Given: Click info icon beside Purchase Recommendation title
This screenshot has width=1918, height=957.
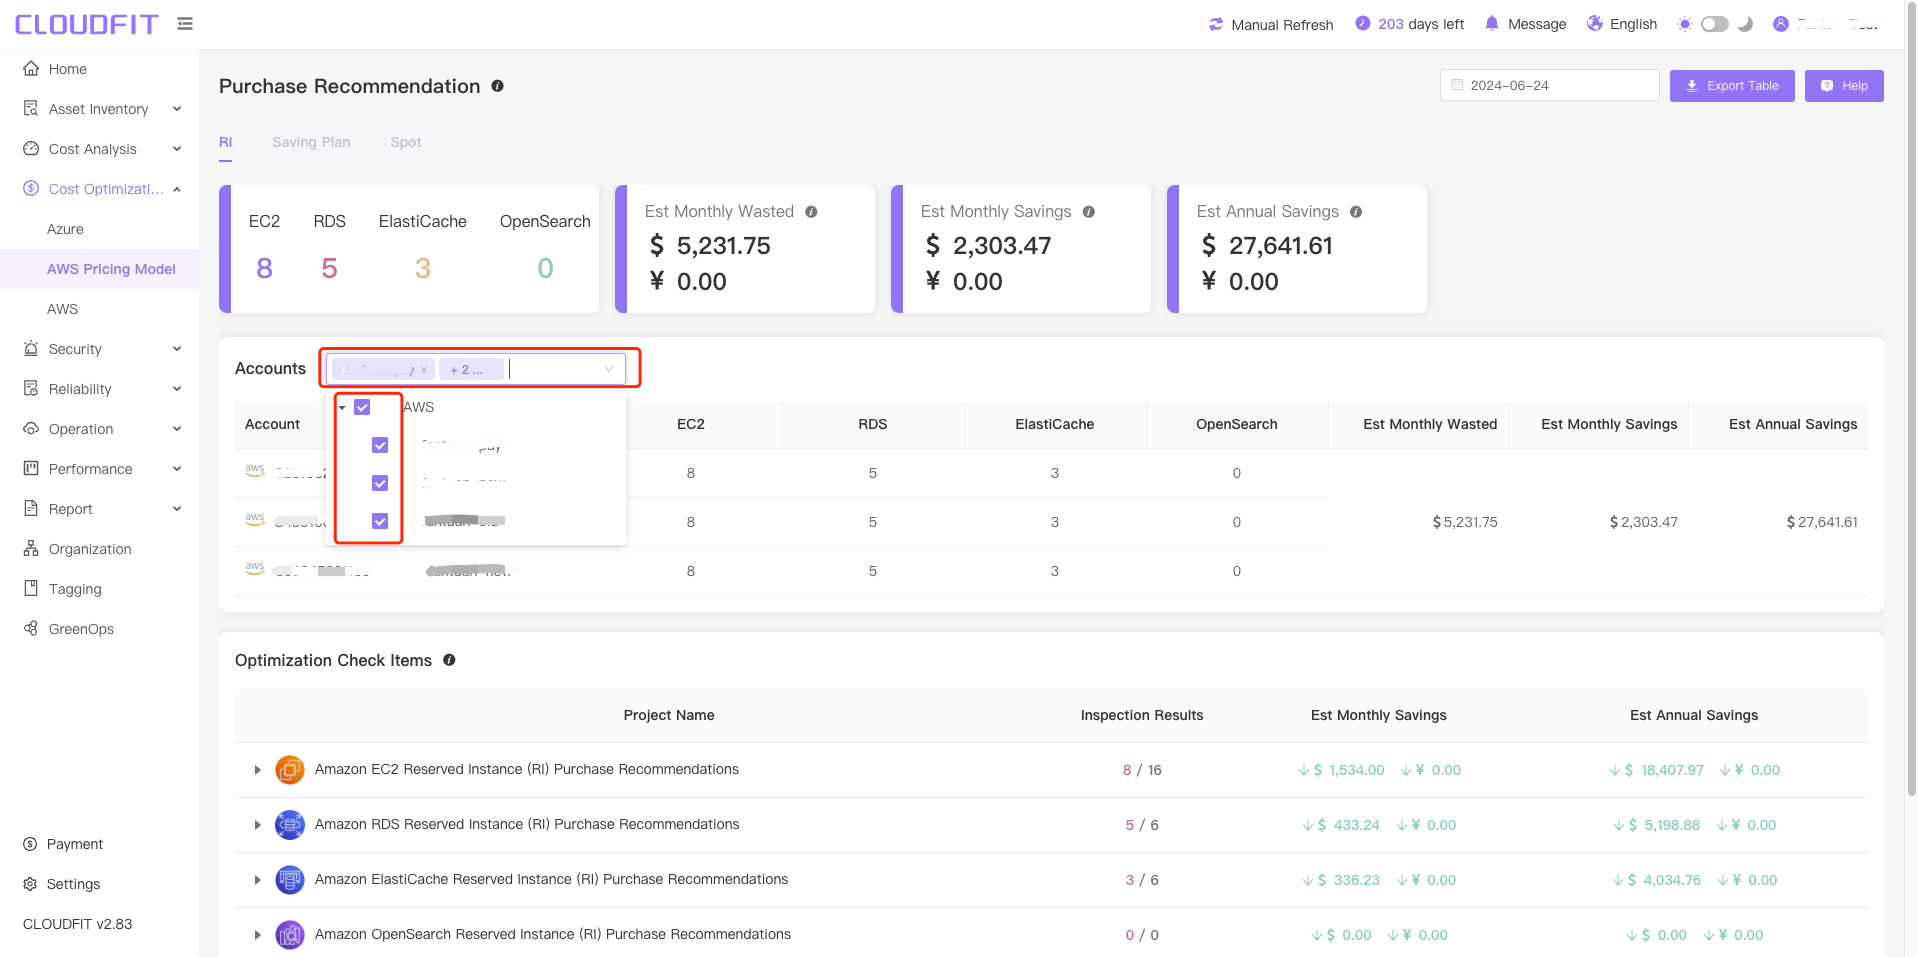Looking at the screenshot, I should tap(497, 86).
